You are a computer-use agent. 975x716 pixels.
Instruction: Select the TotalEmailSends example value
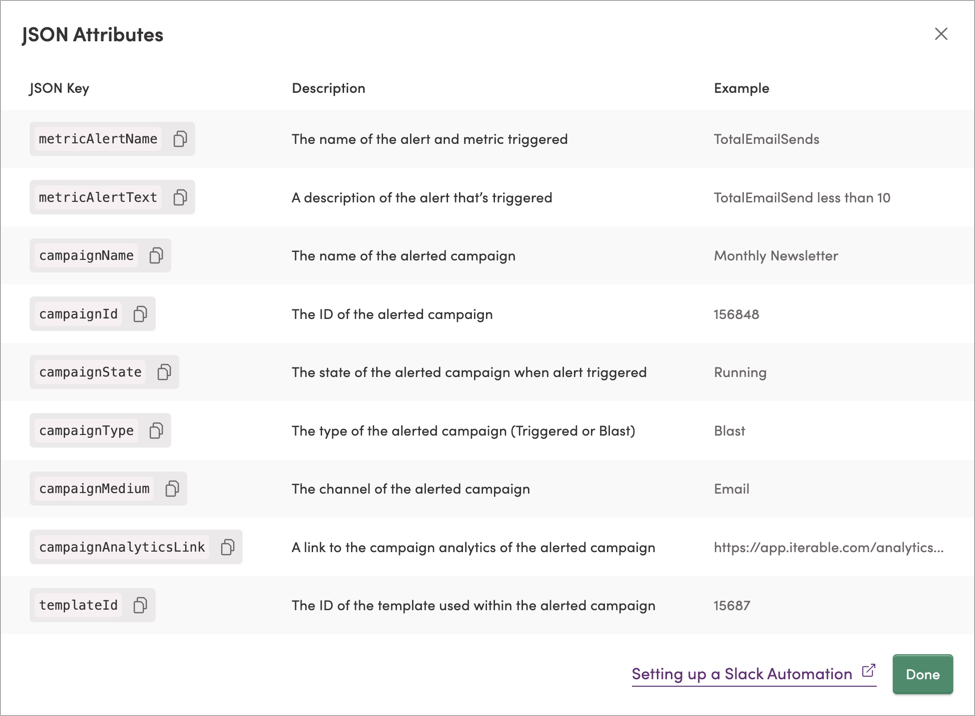(x=764, y=139)
